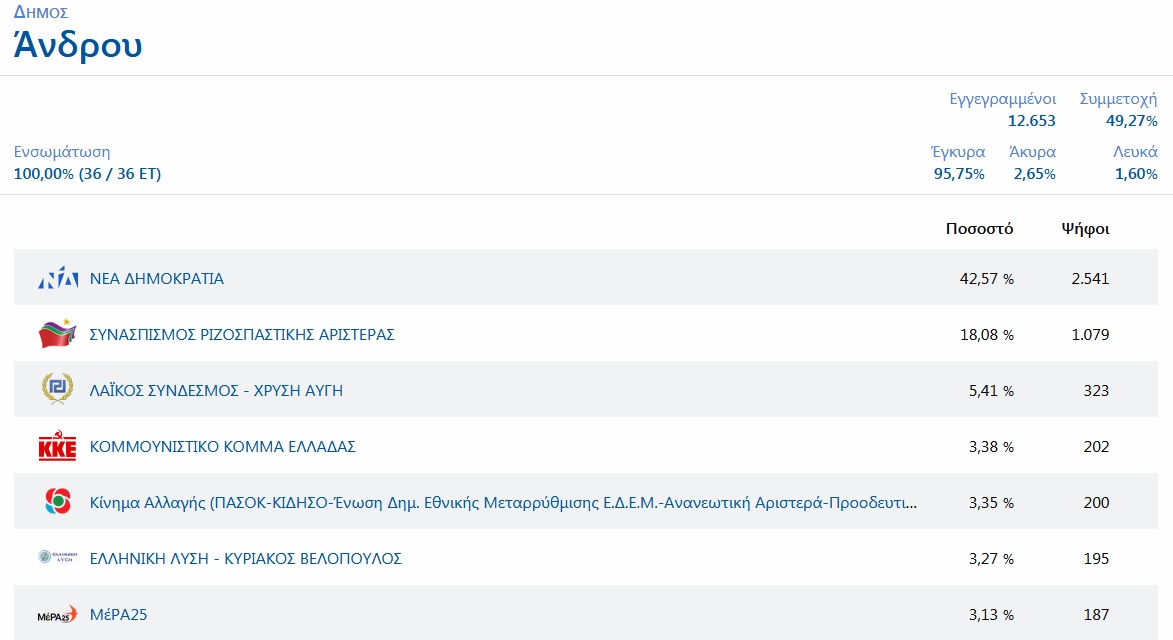Click the Chrysi Avgi wreath emblem
Viewport: 1173px width, 640px height.
coord(57,390)
